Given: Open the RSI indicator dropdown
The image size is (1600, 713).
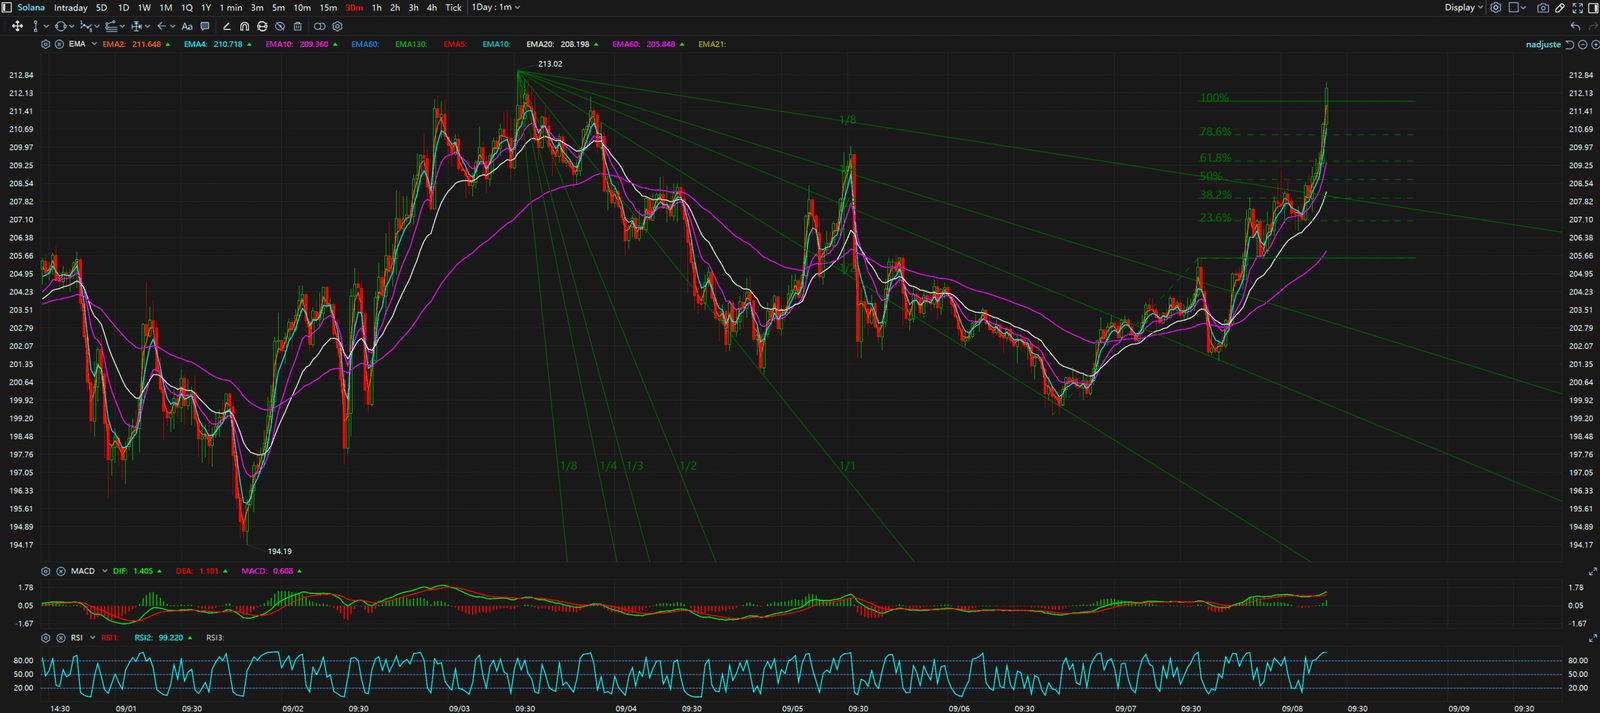Looking at the screenshot, I should [93, 637].
